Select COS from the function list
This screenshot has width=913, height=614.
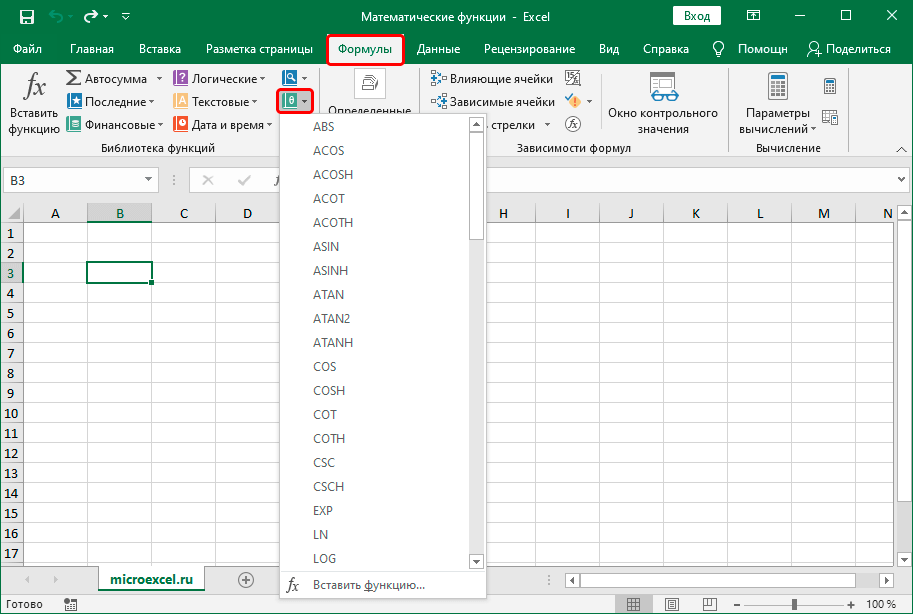coord(324,366)
